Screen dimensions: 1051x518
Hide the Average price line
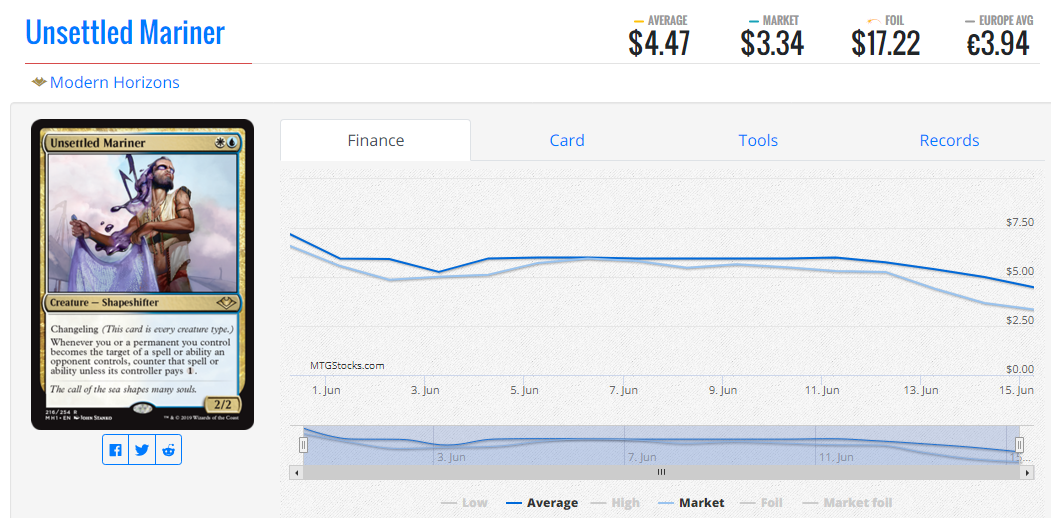[542, 503]
